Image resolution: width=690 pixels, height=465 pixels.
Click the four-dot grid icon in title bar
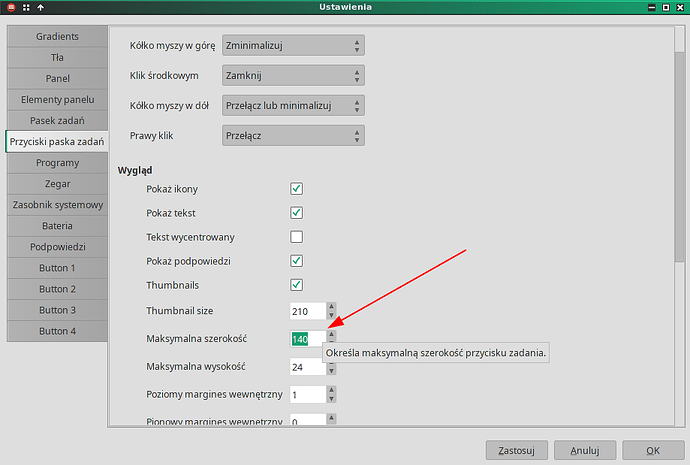pyautogui.click(x=25, y=8)
